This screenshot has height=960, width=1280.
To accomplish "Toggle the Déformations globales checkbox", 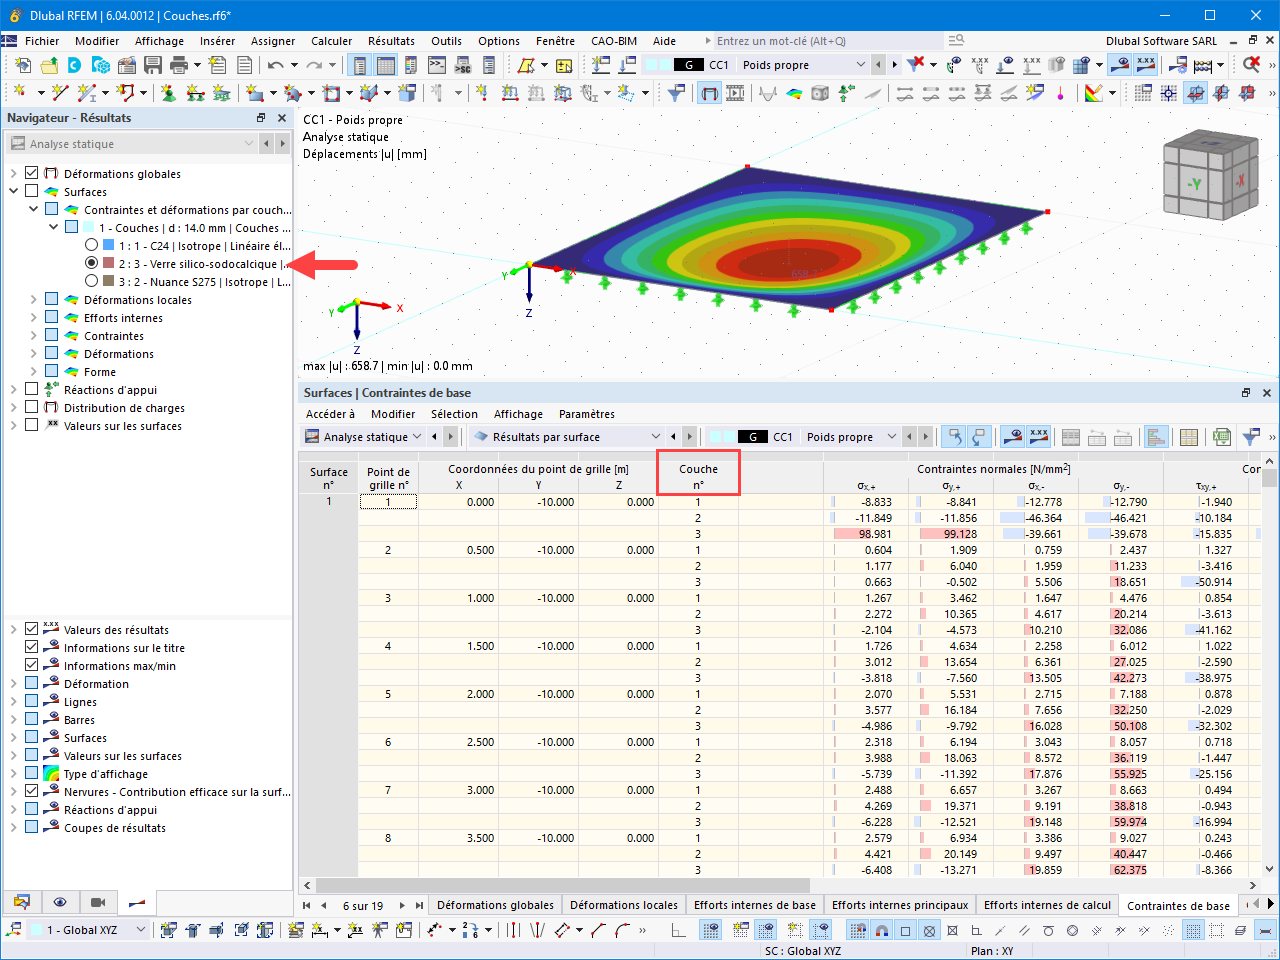I will coord(32,174).
